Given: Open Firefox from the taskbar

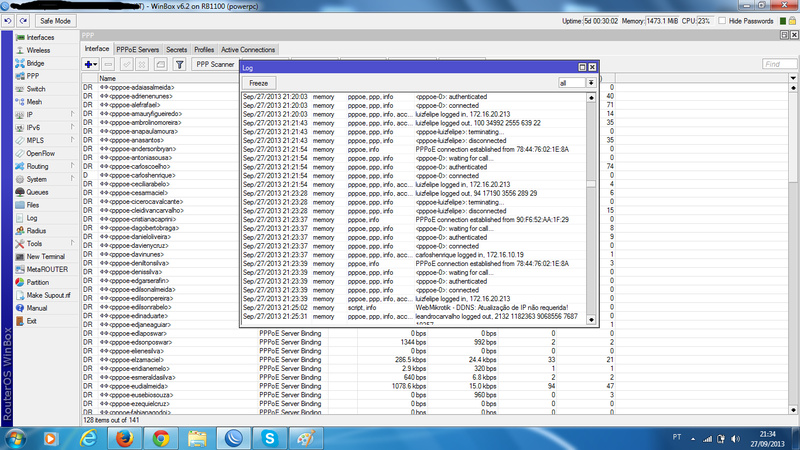Looking at the screenshot, I should point(124,438).
